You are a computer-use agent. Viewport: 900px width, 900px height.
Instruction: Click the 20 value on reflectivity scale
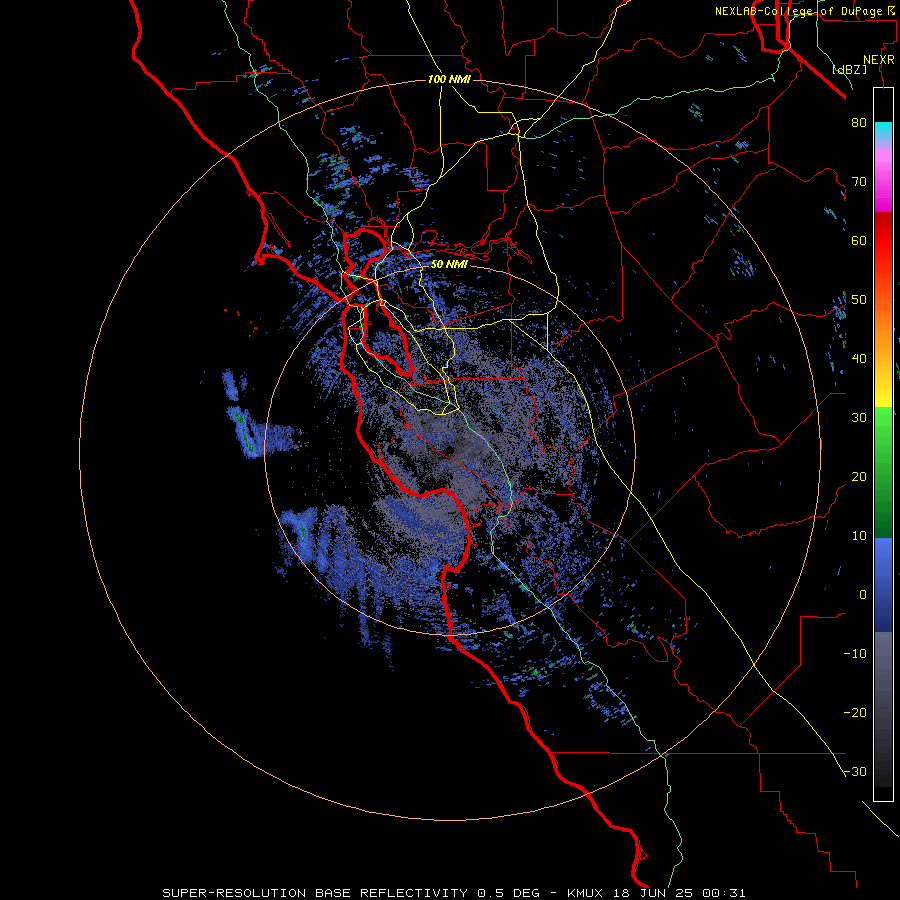pyautogui.click(x=859, y=477)
